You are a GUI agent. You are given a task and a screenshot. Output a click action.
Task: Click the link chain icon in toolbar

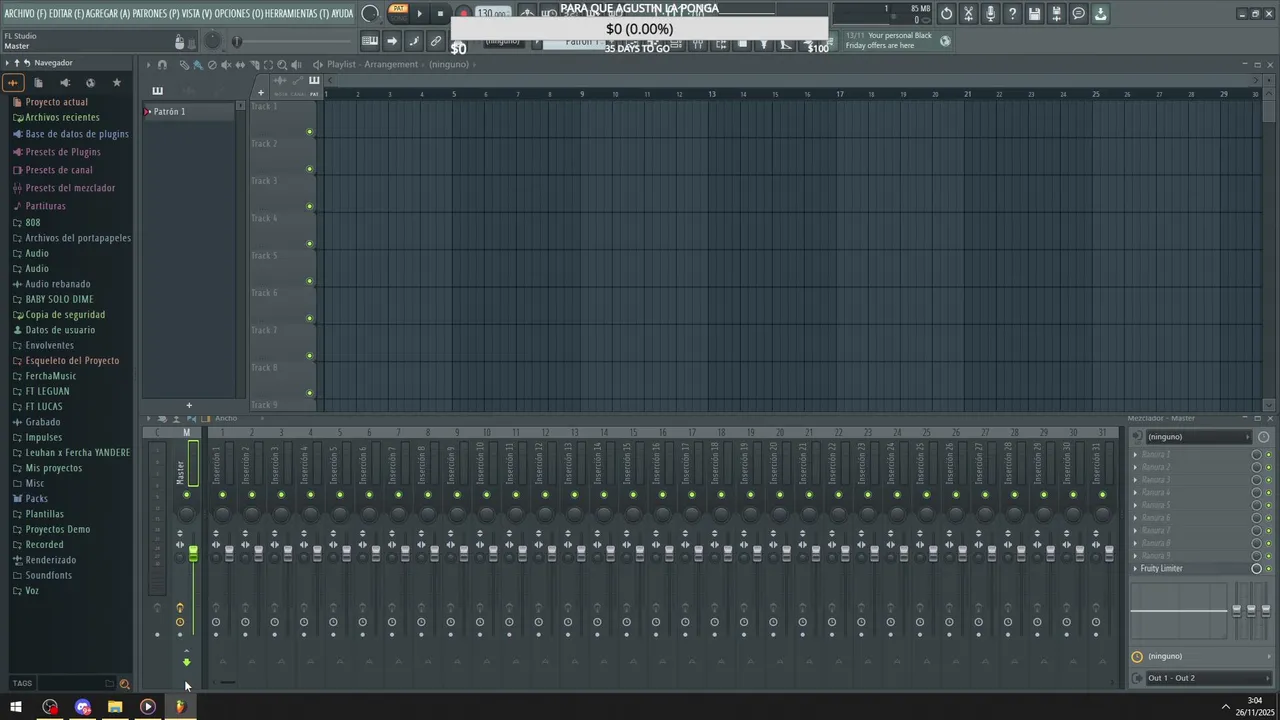[436, 41]
